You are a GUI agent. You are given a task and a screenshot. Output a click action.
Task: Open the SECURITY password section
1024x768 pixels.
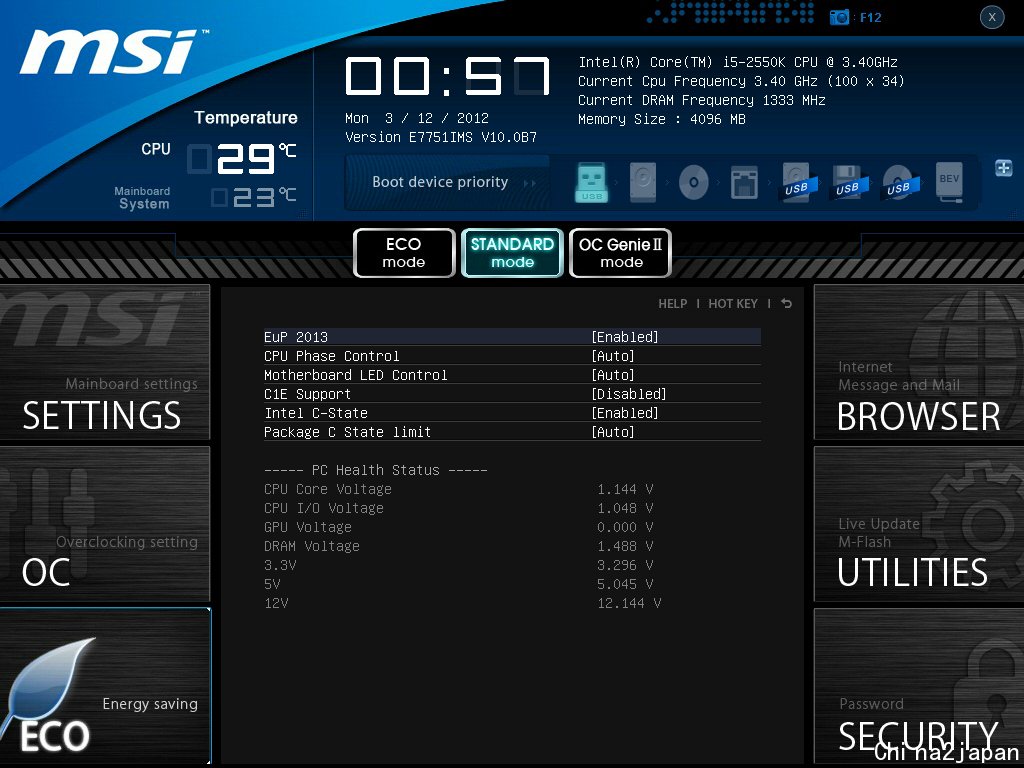pos(919,686)
